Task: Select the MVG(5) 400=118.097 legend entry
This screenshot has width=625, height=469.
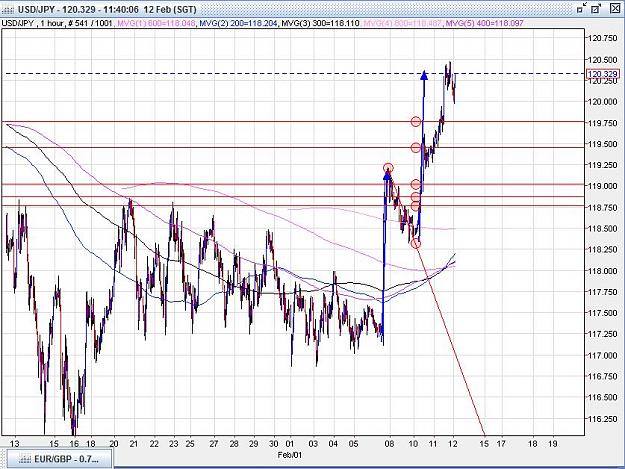Action: (484, 24)
